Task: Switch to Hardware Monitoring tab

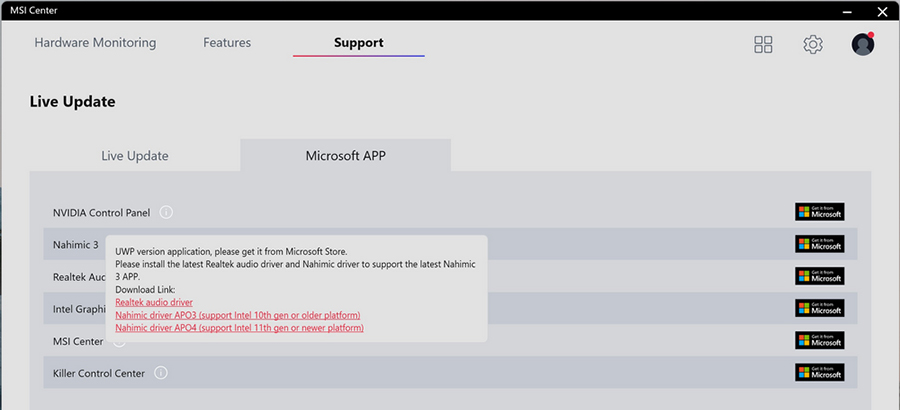Action: (x=95, y=42)
